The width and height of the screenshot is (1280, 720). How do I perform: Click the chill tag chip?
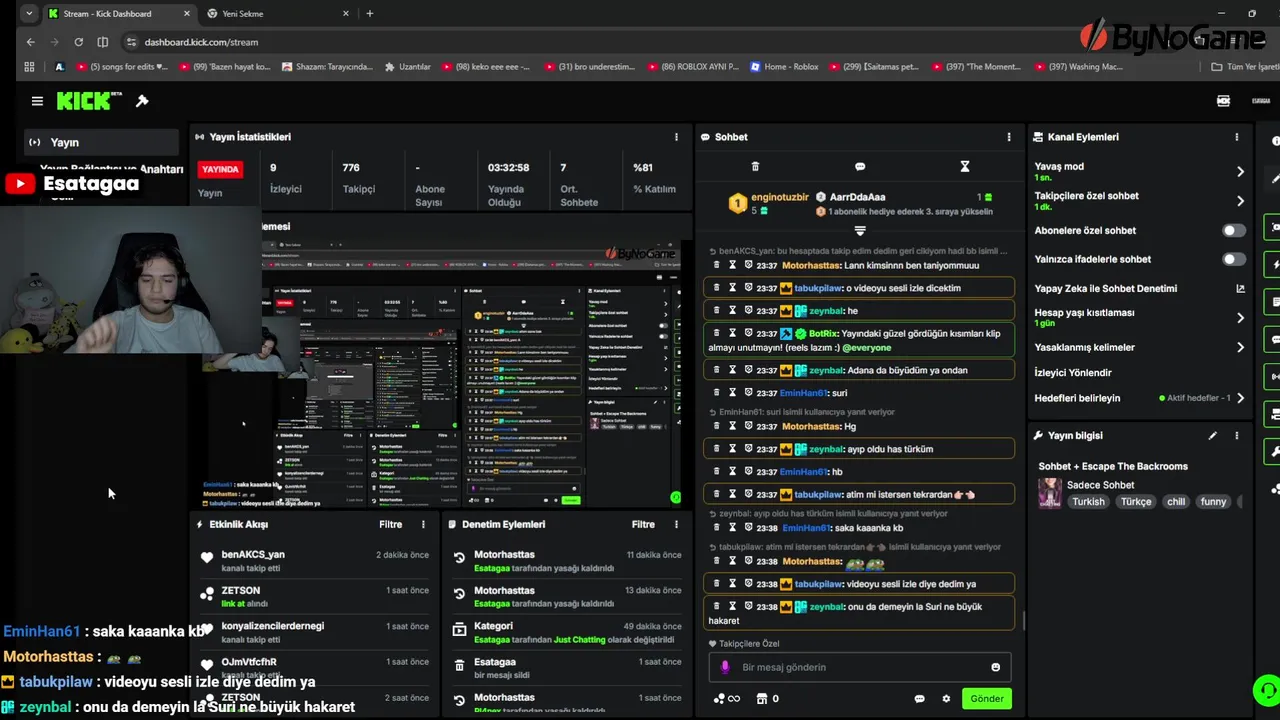tap(1176, 502)
